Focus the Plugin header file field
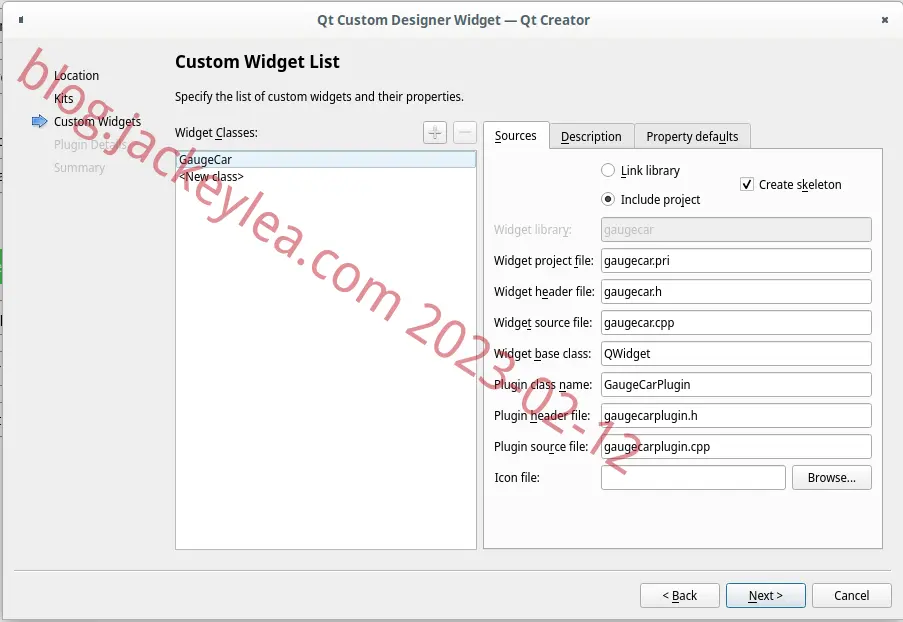This screenshot has height=622, width=903. [736, 416]
